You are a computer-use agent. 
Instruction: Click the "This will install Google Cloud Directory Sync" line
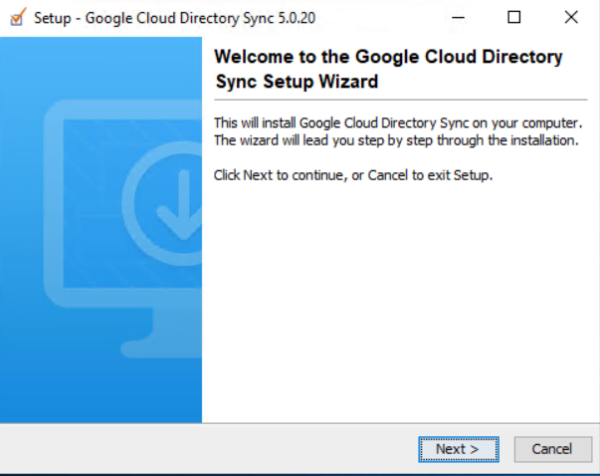click(398, 123)
